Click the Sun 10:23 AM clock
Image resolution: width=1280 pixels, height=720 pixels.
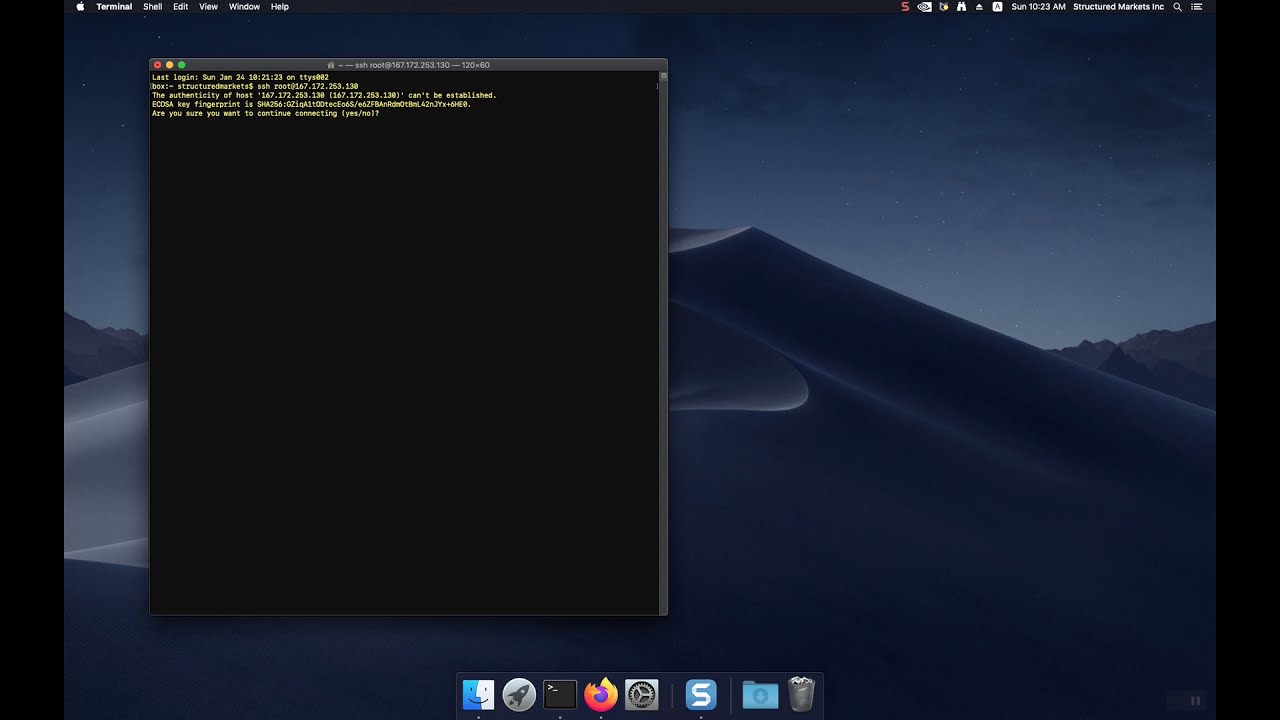[1038, 6]
